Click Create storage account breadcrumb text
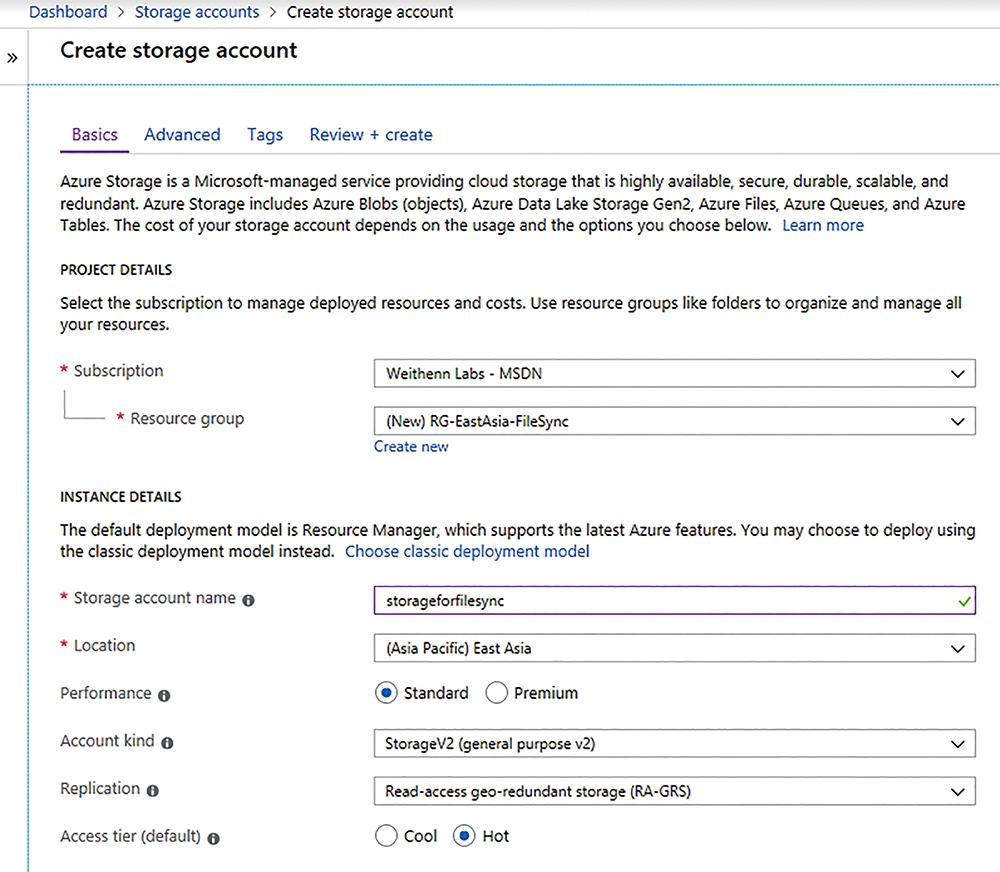This screenshot has height=872, width=1000. (x=370, y=11)
